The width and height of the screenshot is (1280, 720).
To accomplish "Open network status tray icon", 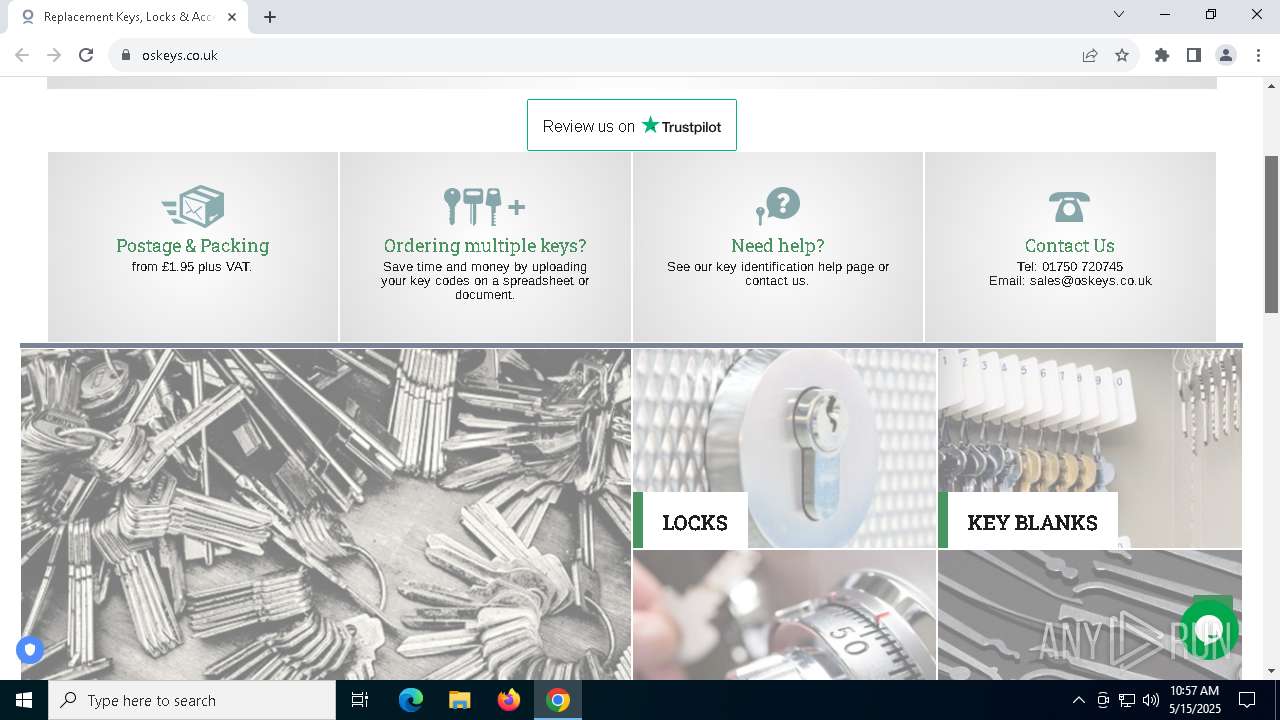I will 1127,700.
